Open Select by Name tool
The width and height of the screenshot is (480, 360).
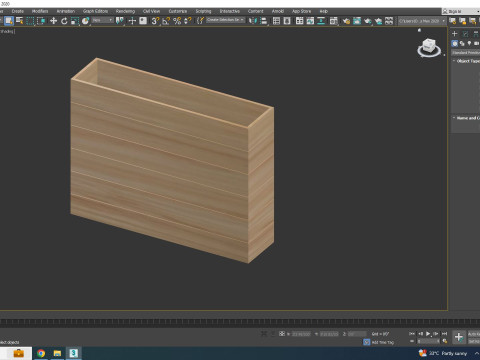(x=20, y=21)
